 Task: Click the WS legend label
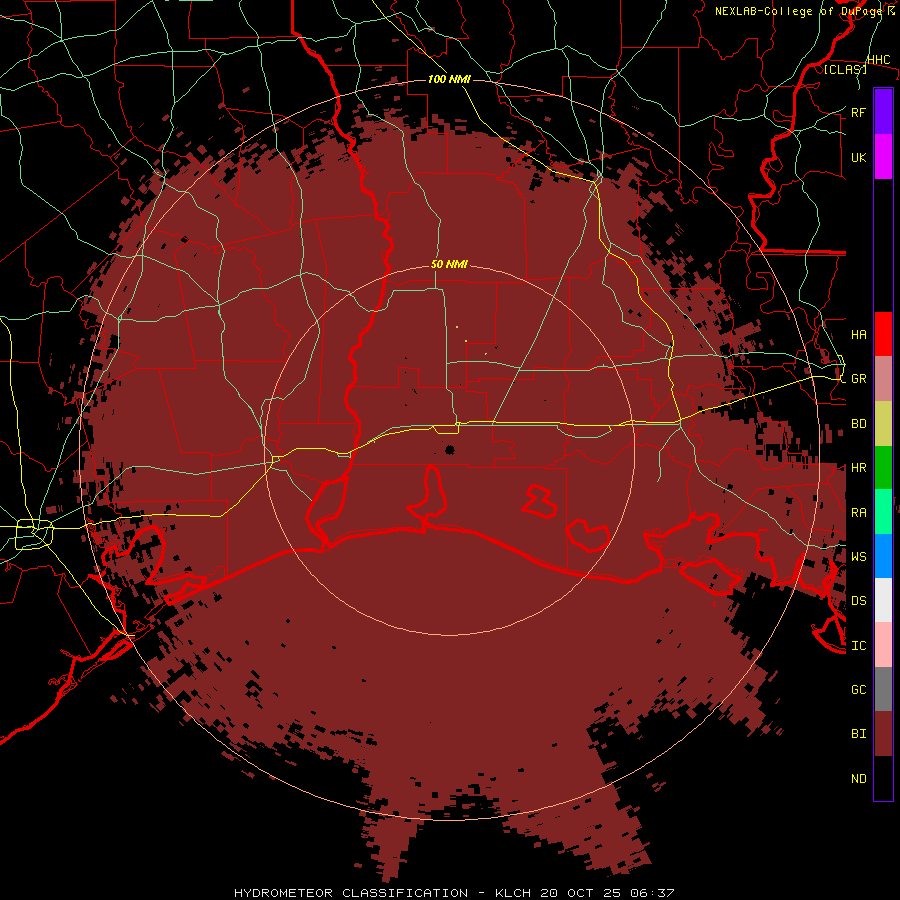859,557
